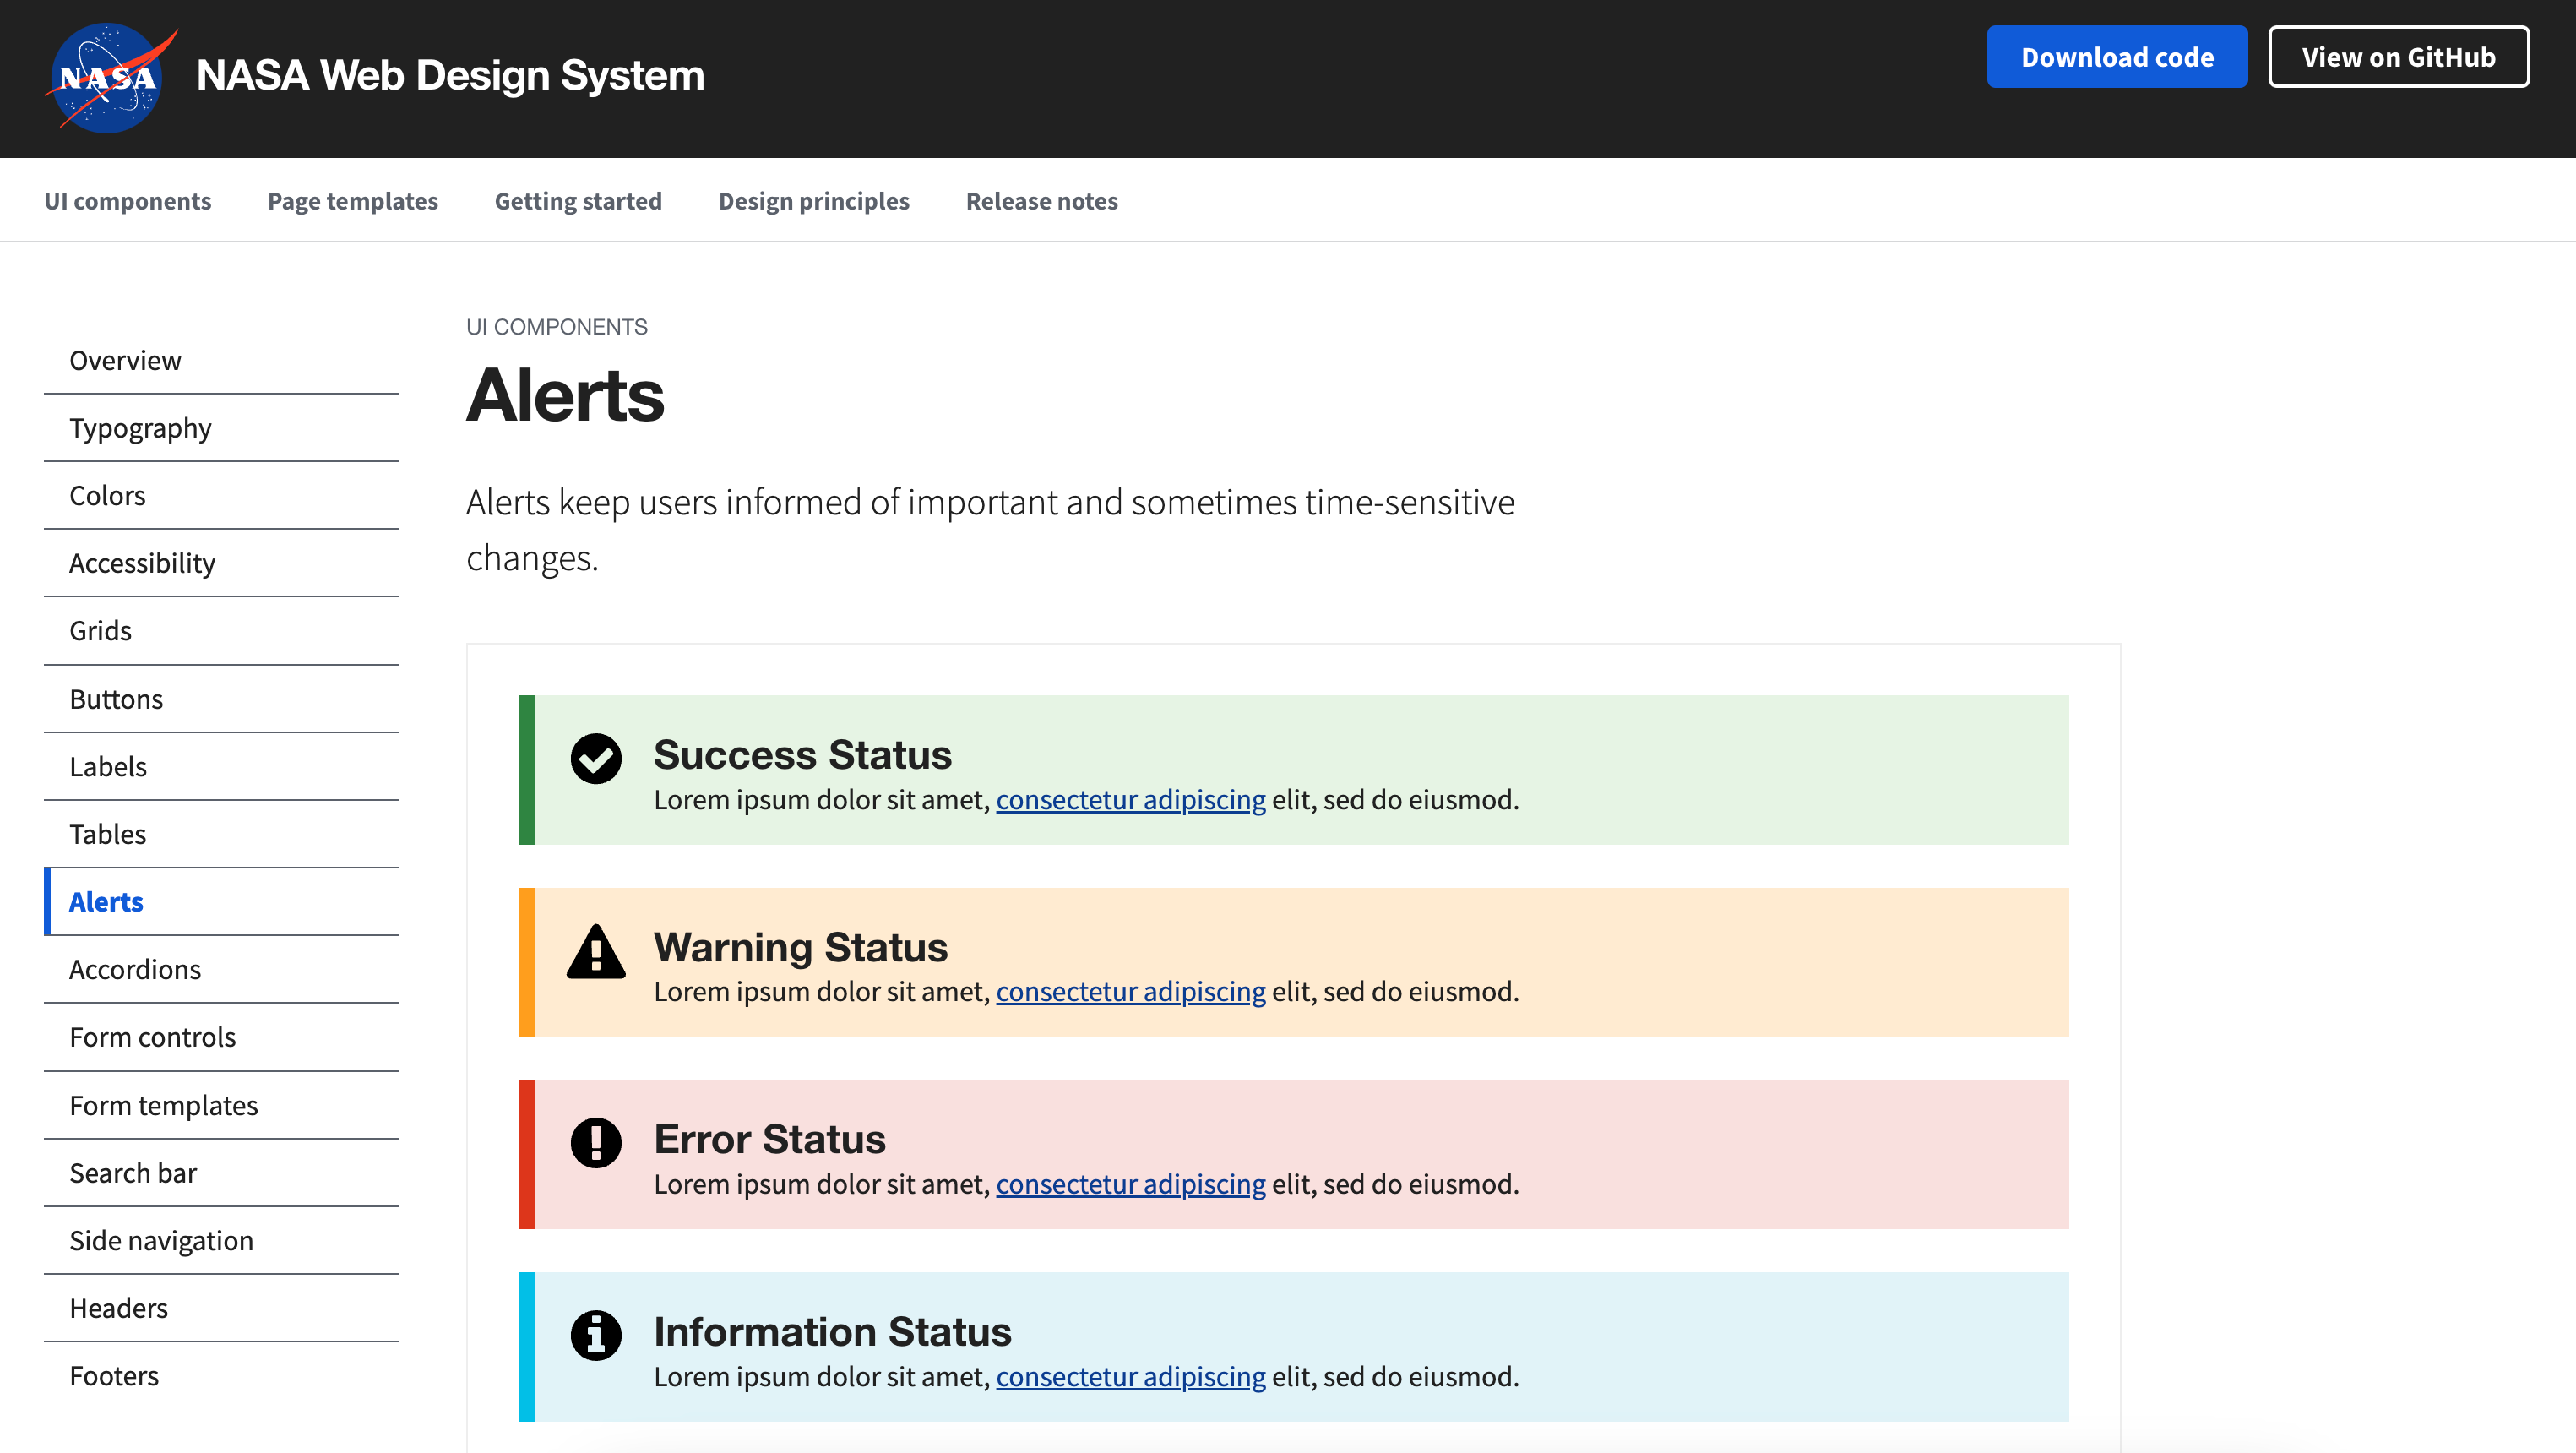
Task: Click the success checkmark circle icon
Action: (x=595, y=759)
